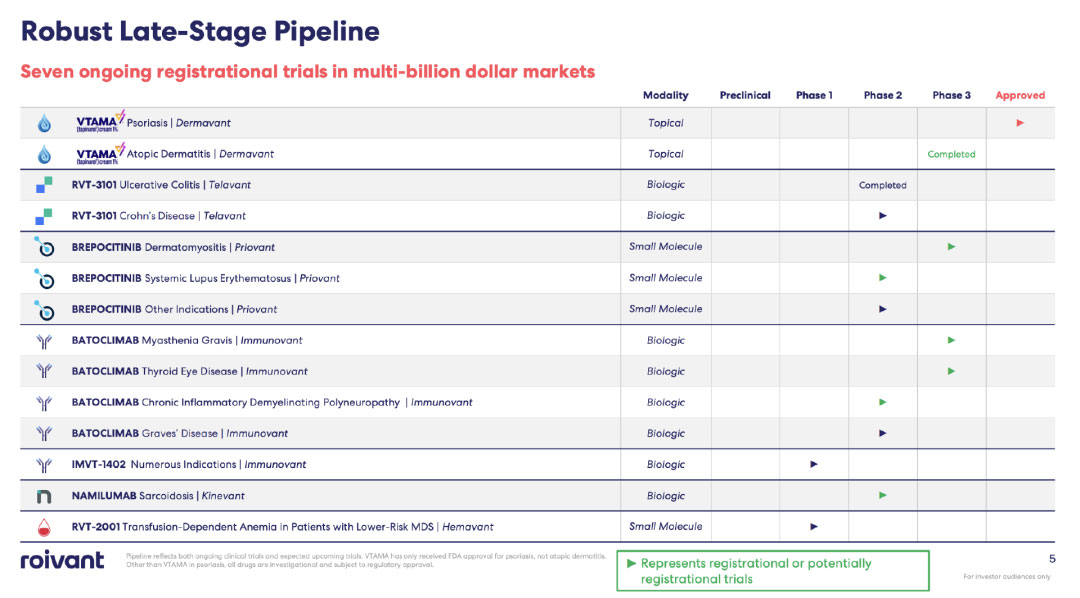Click the Completed label in the Ulcerative Colitis row
This screenshot has width=1080, height=598.
(x=882, y=185)
